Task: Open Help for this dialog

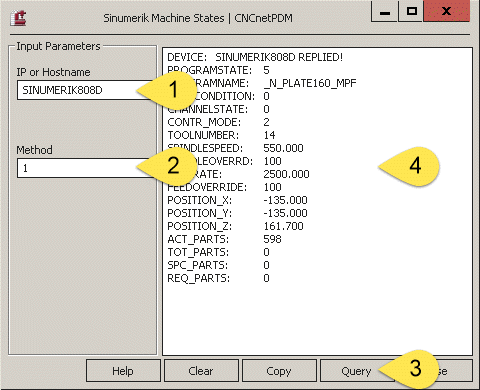Action: (123, 371)
